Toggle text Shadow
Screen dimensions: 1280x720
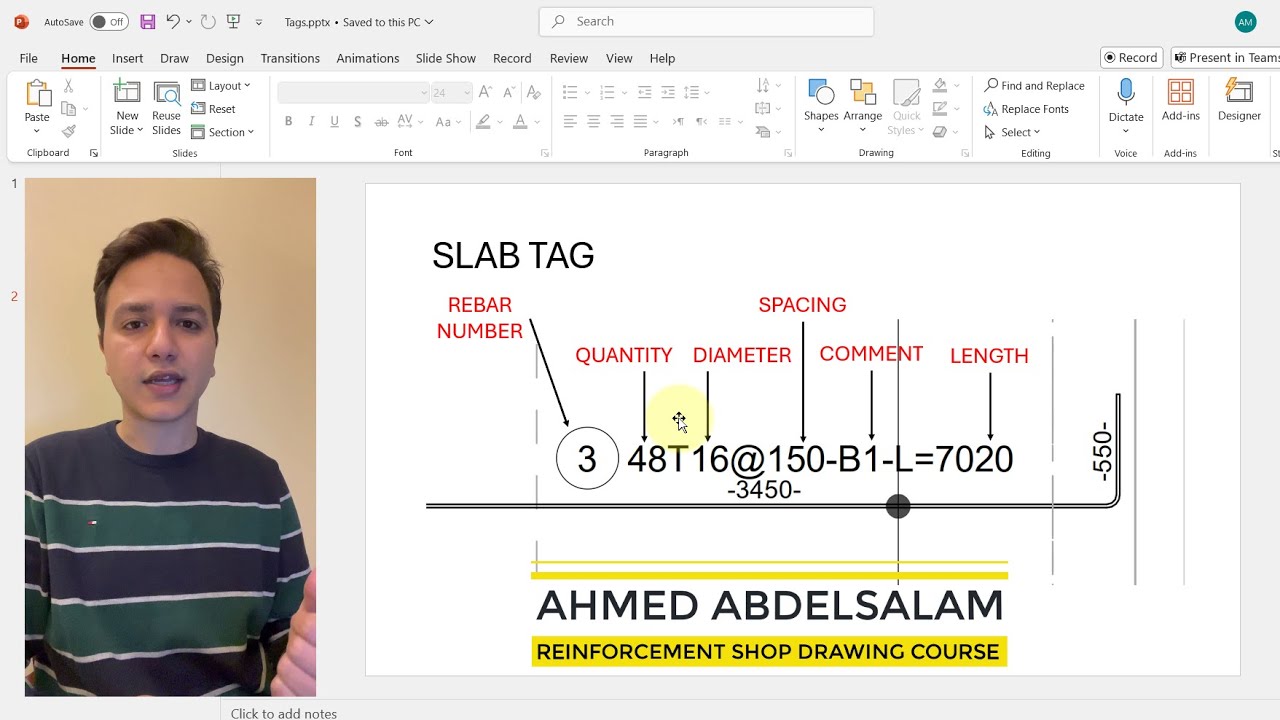tap(357, 122)
